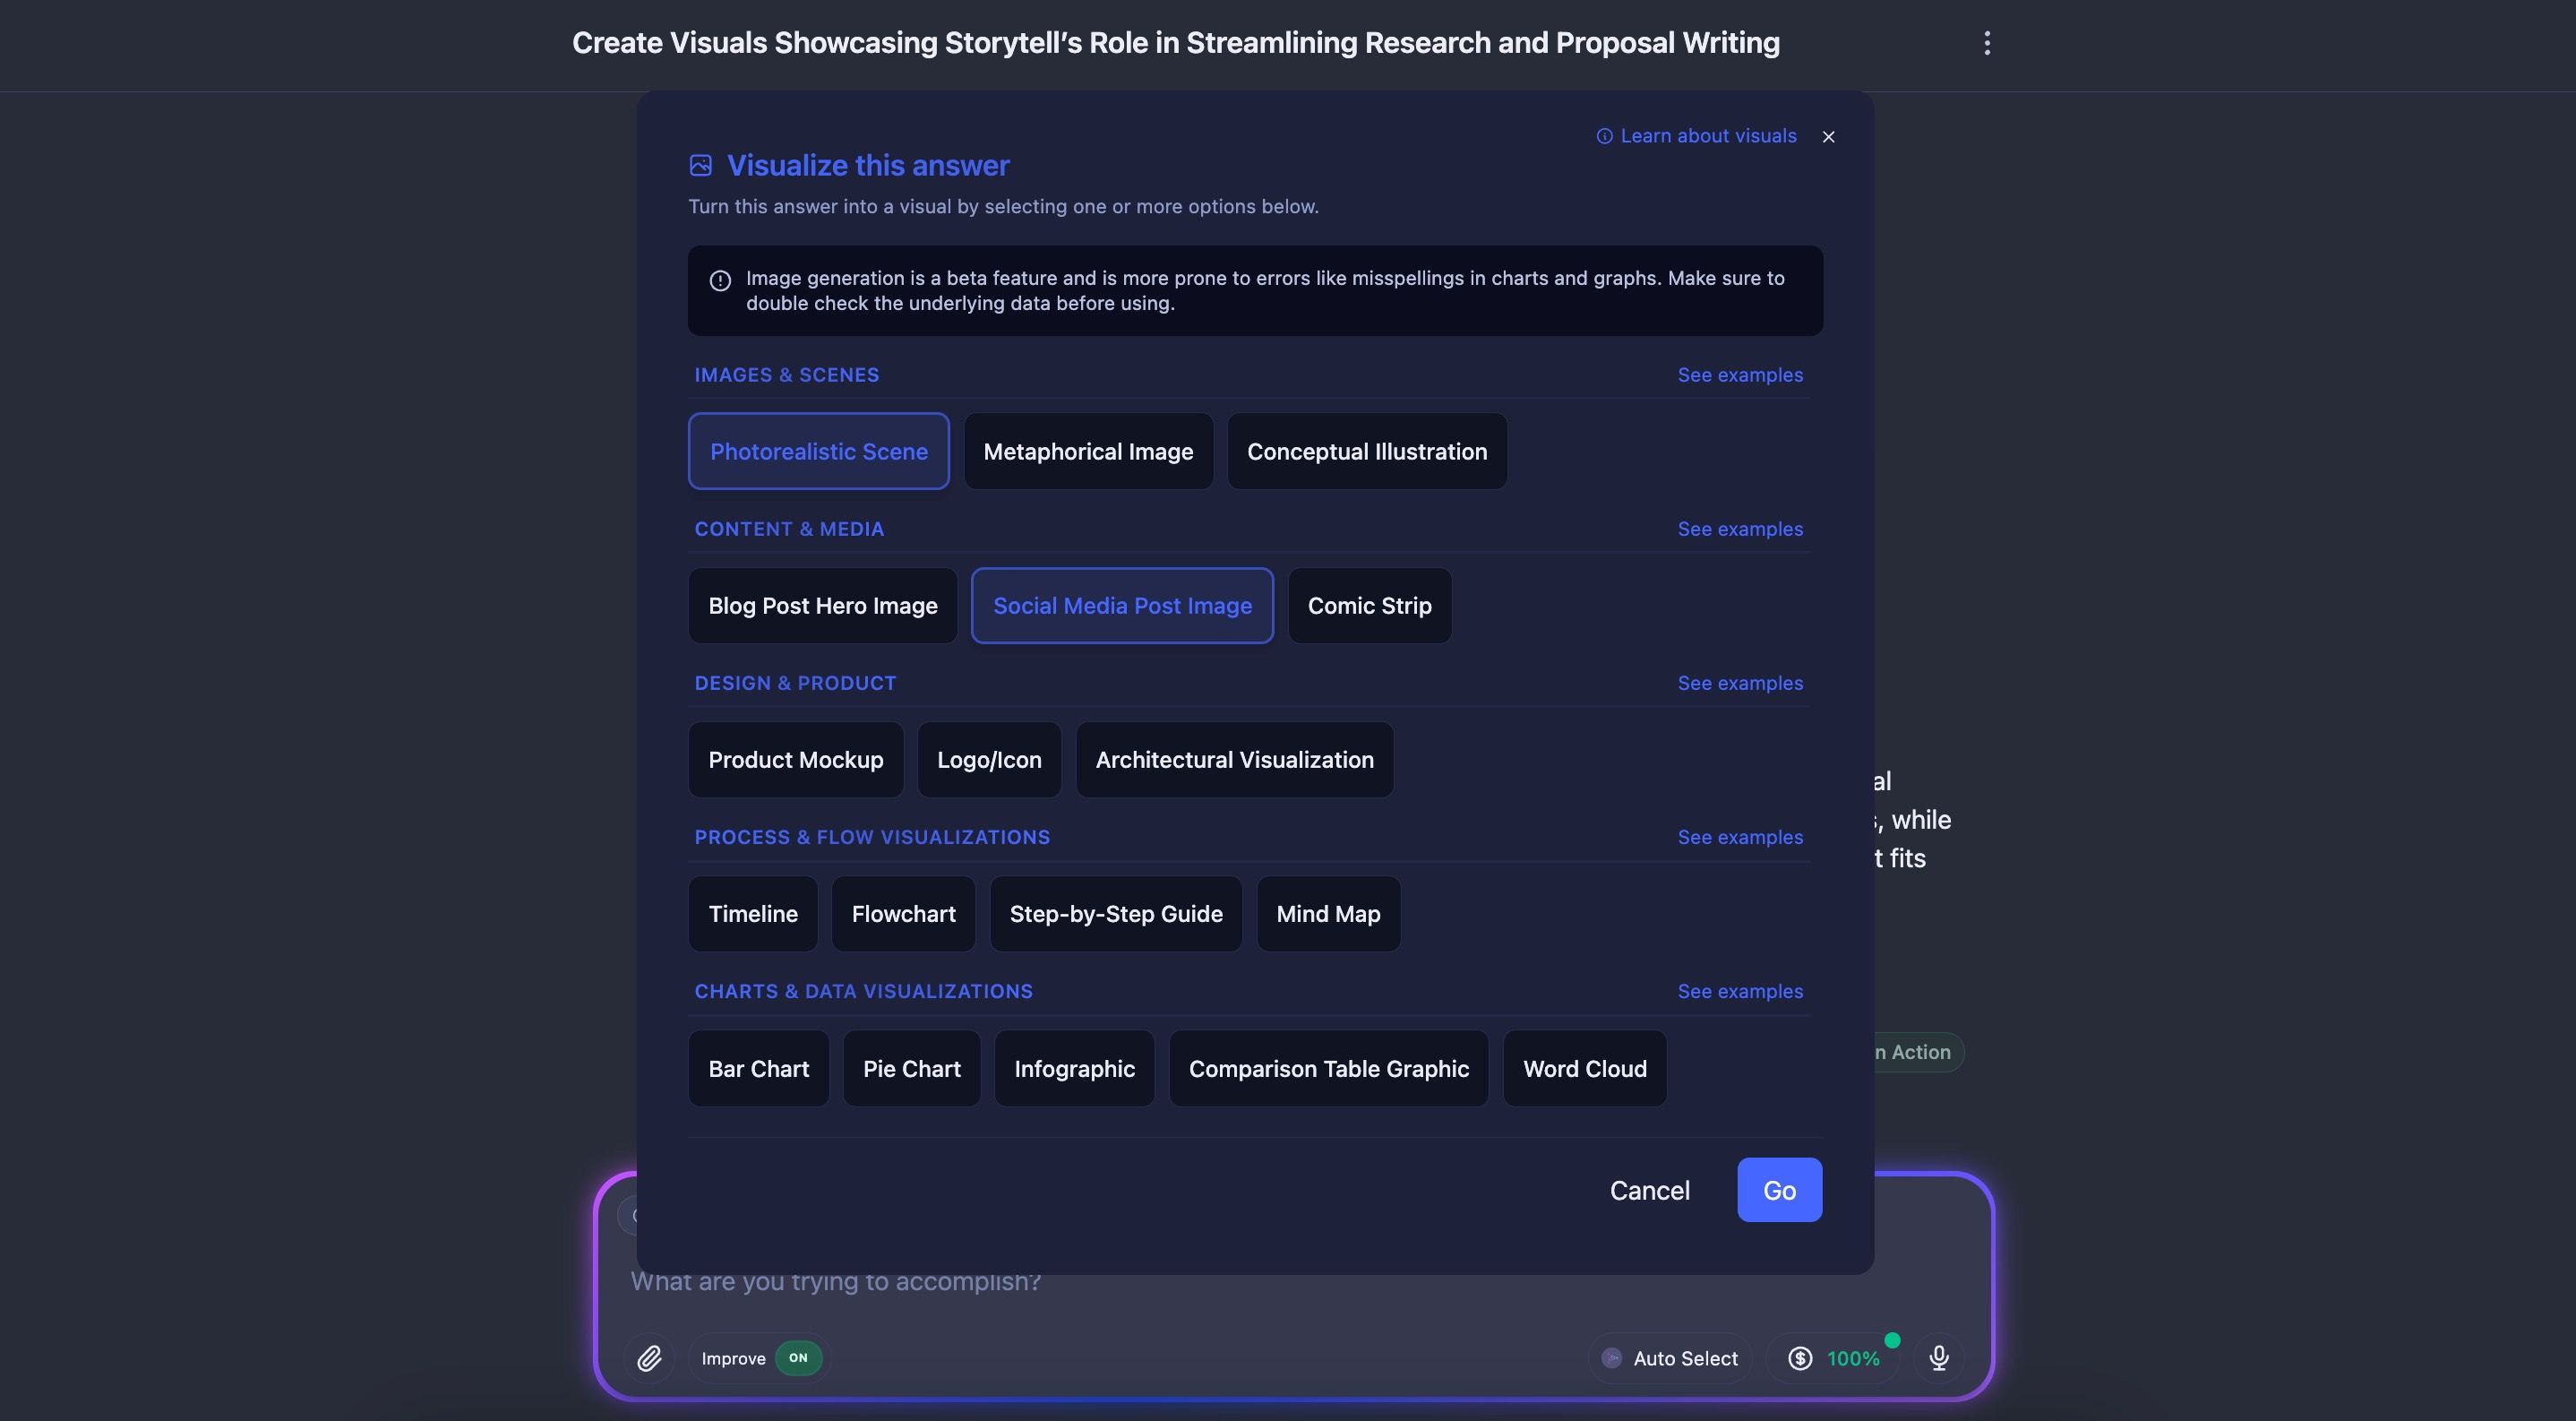Screen dimensions: 2576x1421
Task: Click the credits 100% dollar indicator
Action: 1833,1358
